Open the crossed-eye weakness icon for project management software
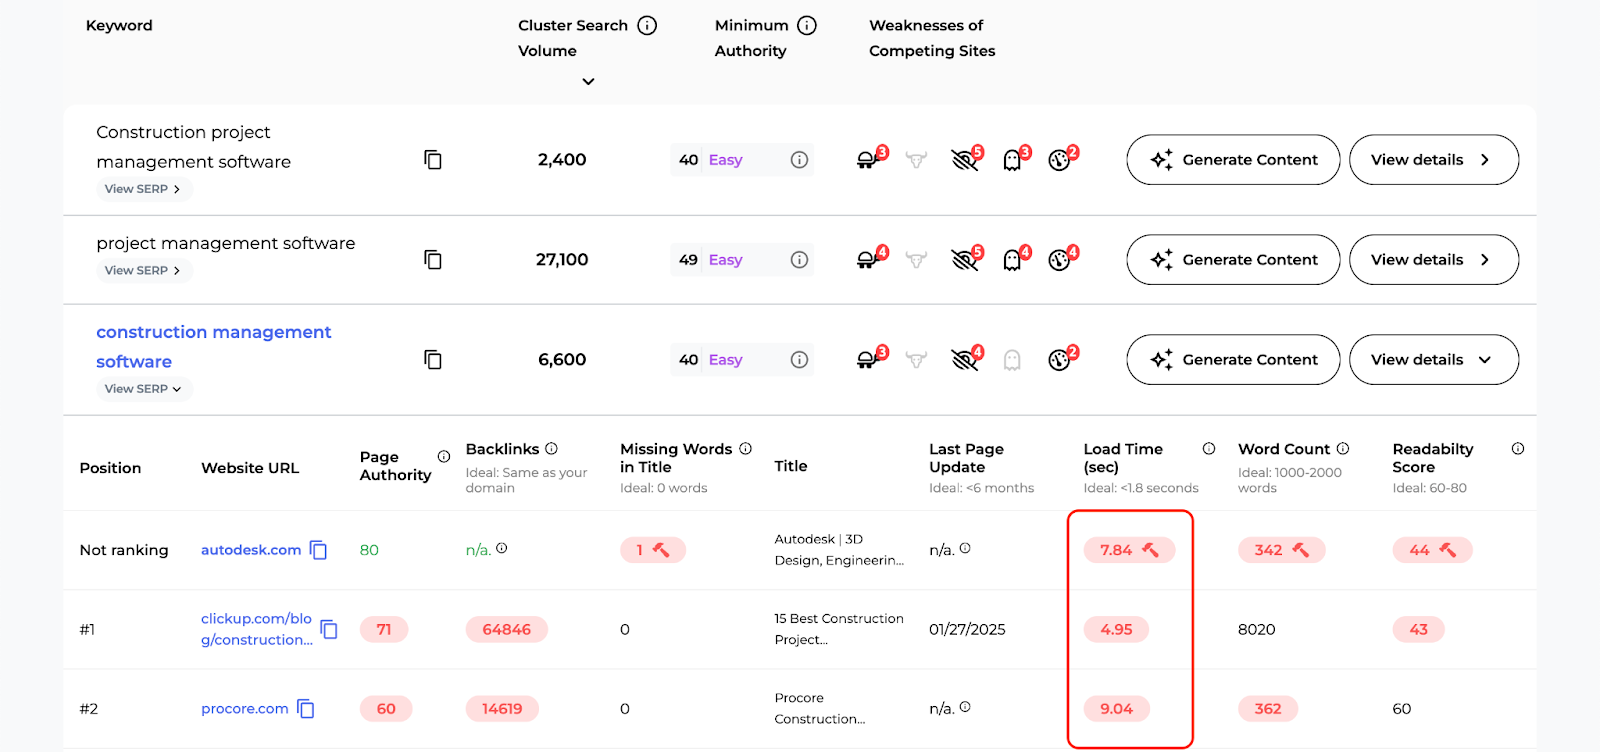Viewport: 1600px width, 752px height. [x=963, y=259]
